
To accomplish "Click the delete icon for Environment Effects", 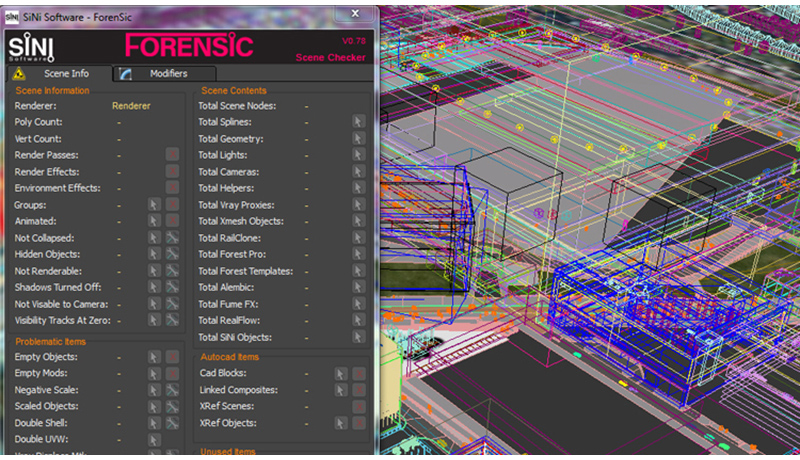I will tap(172, 188).
